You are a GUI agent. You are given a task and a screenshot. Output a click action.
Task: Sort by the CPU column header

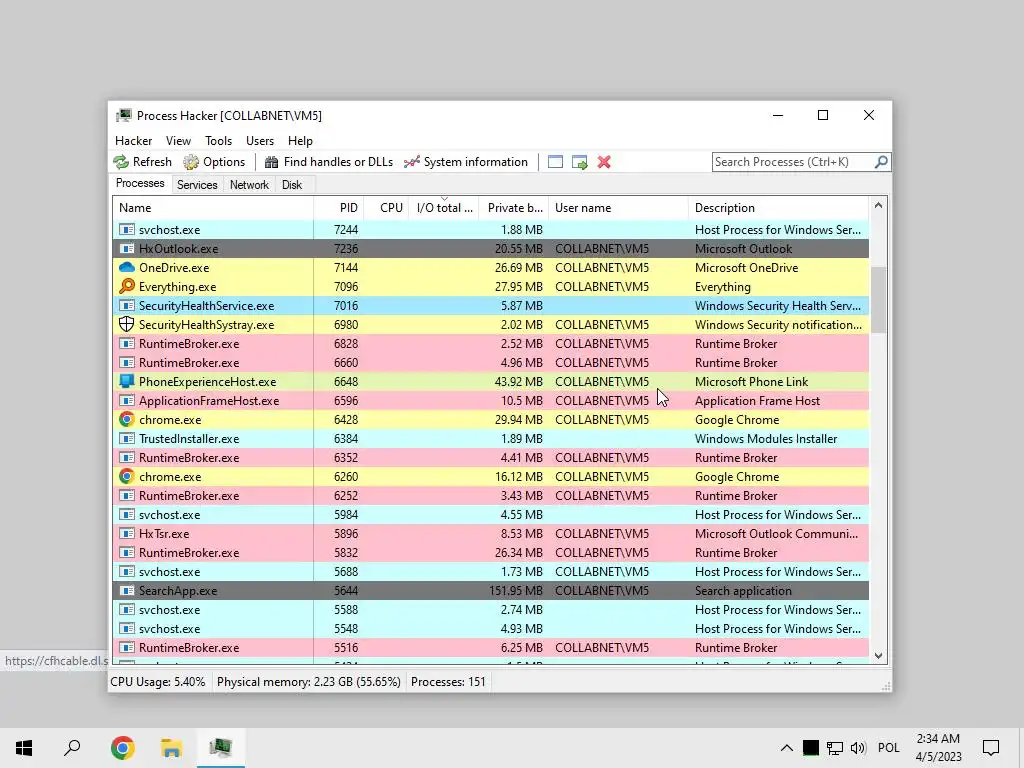(387, 208)
